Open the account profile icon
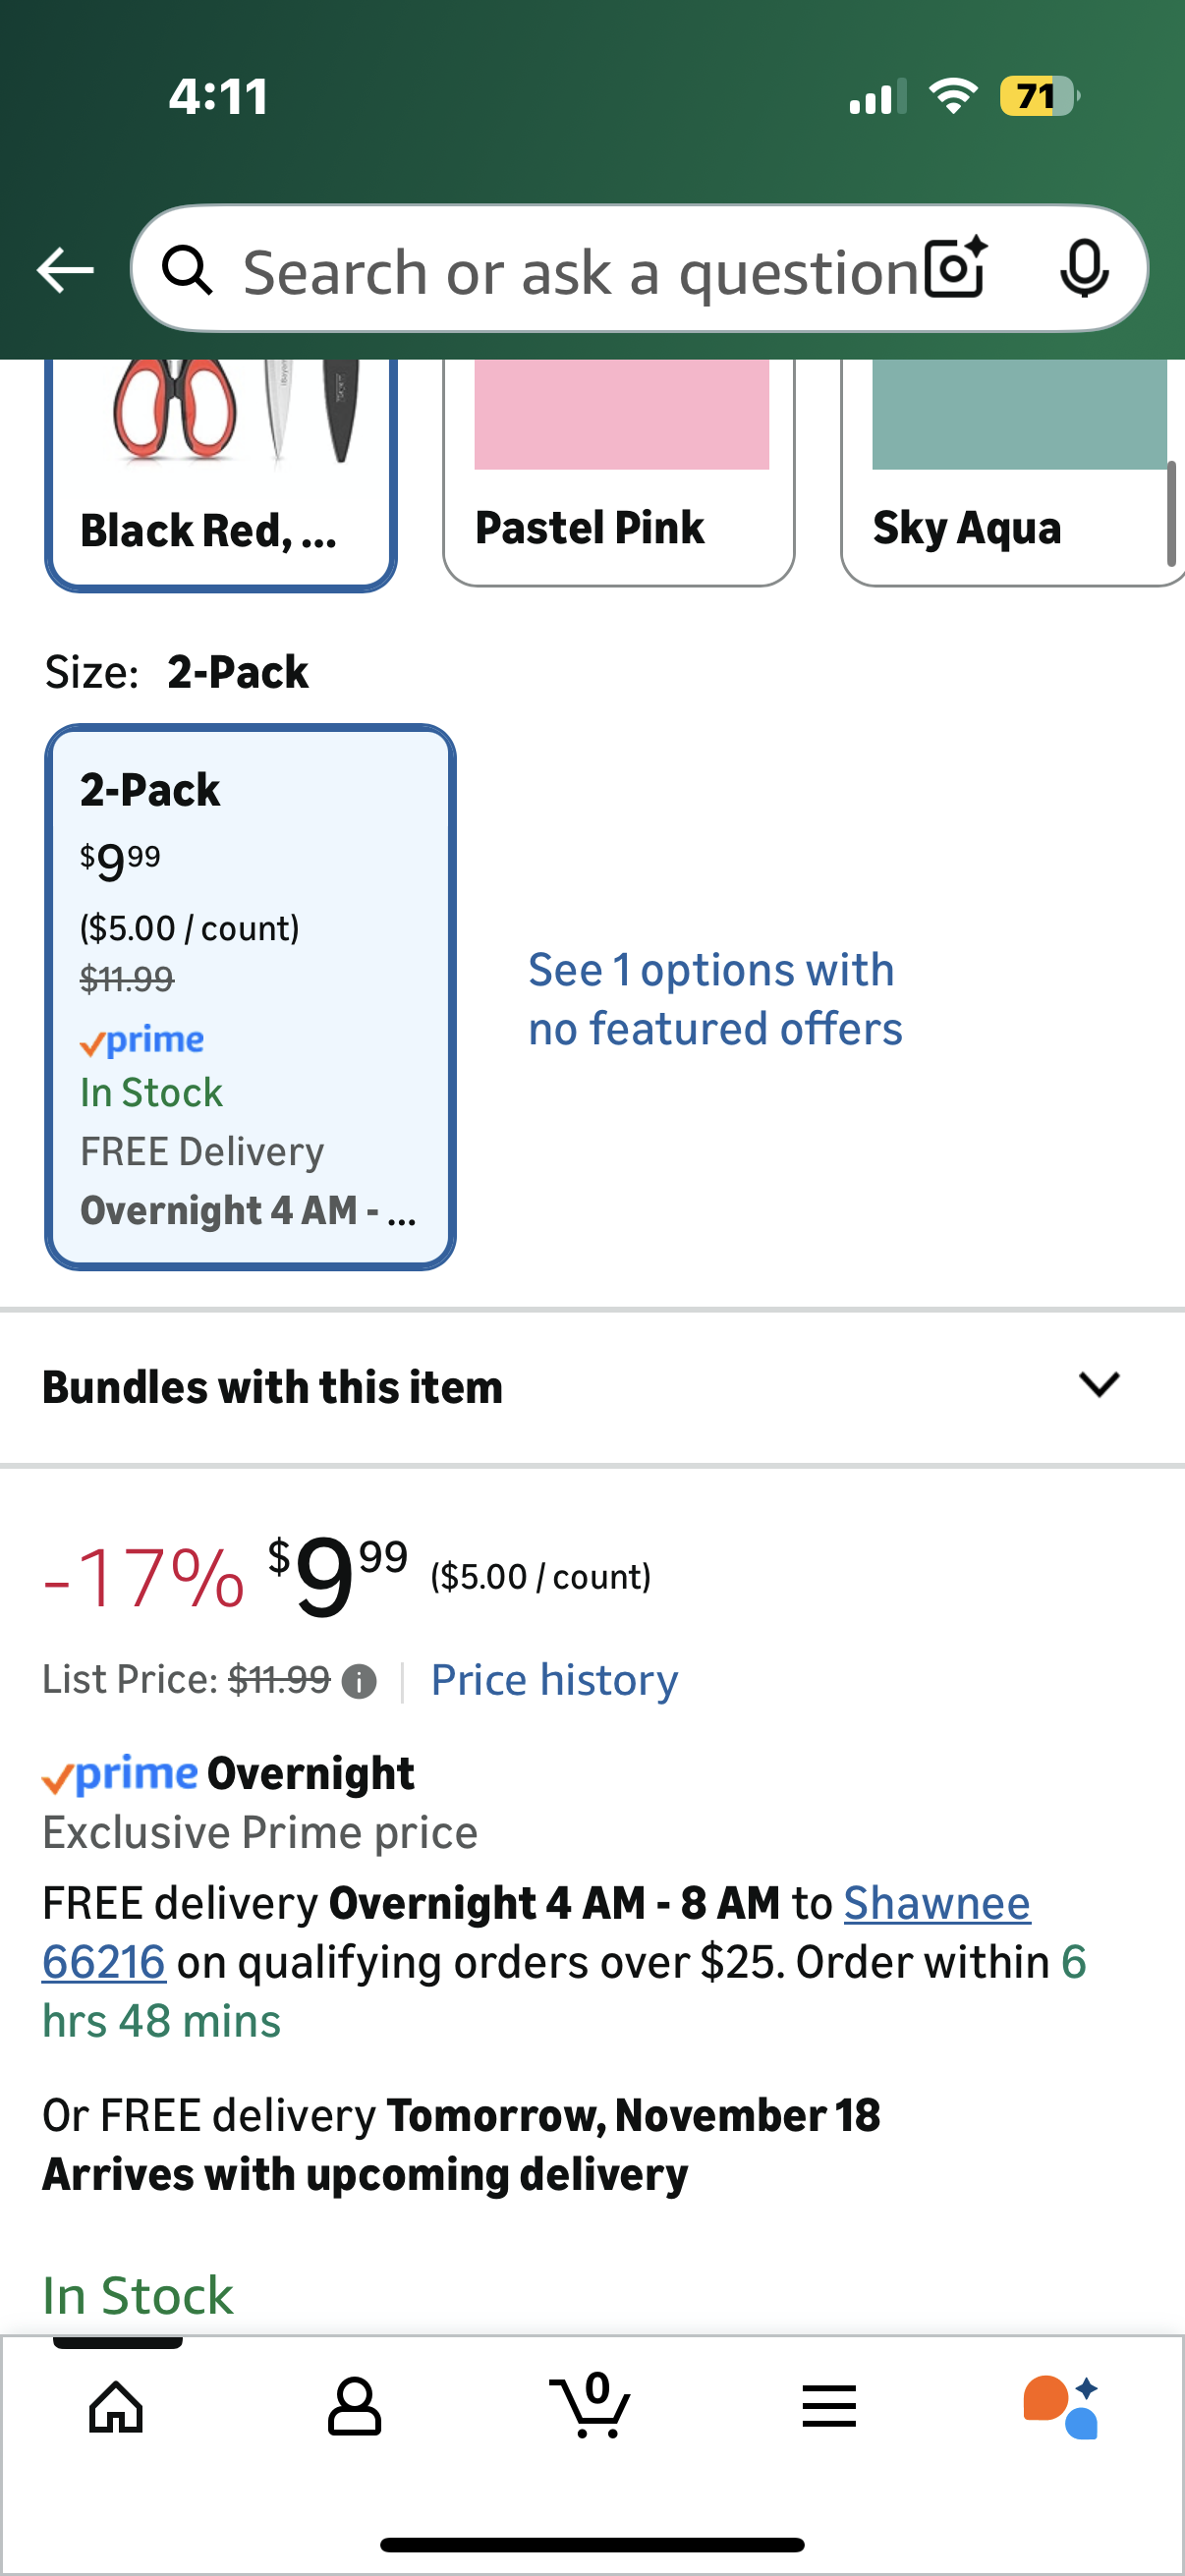The height and width of the screenshot is (2576, 1185). (354, 2406)
